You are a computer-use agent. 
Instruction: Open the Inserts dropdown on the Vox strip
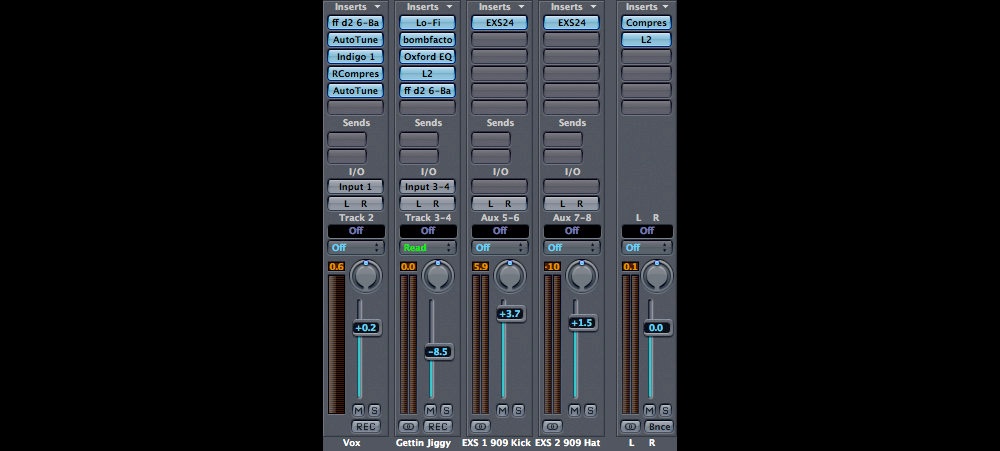[356, 7]
